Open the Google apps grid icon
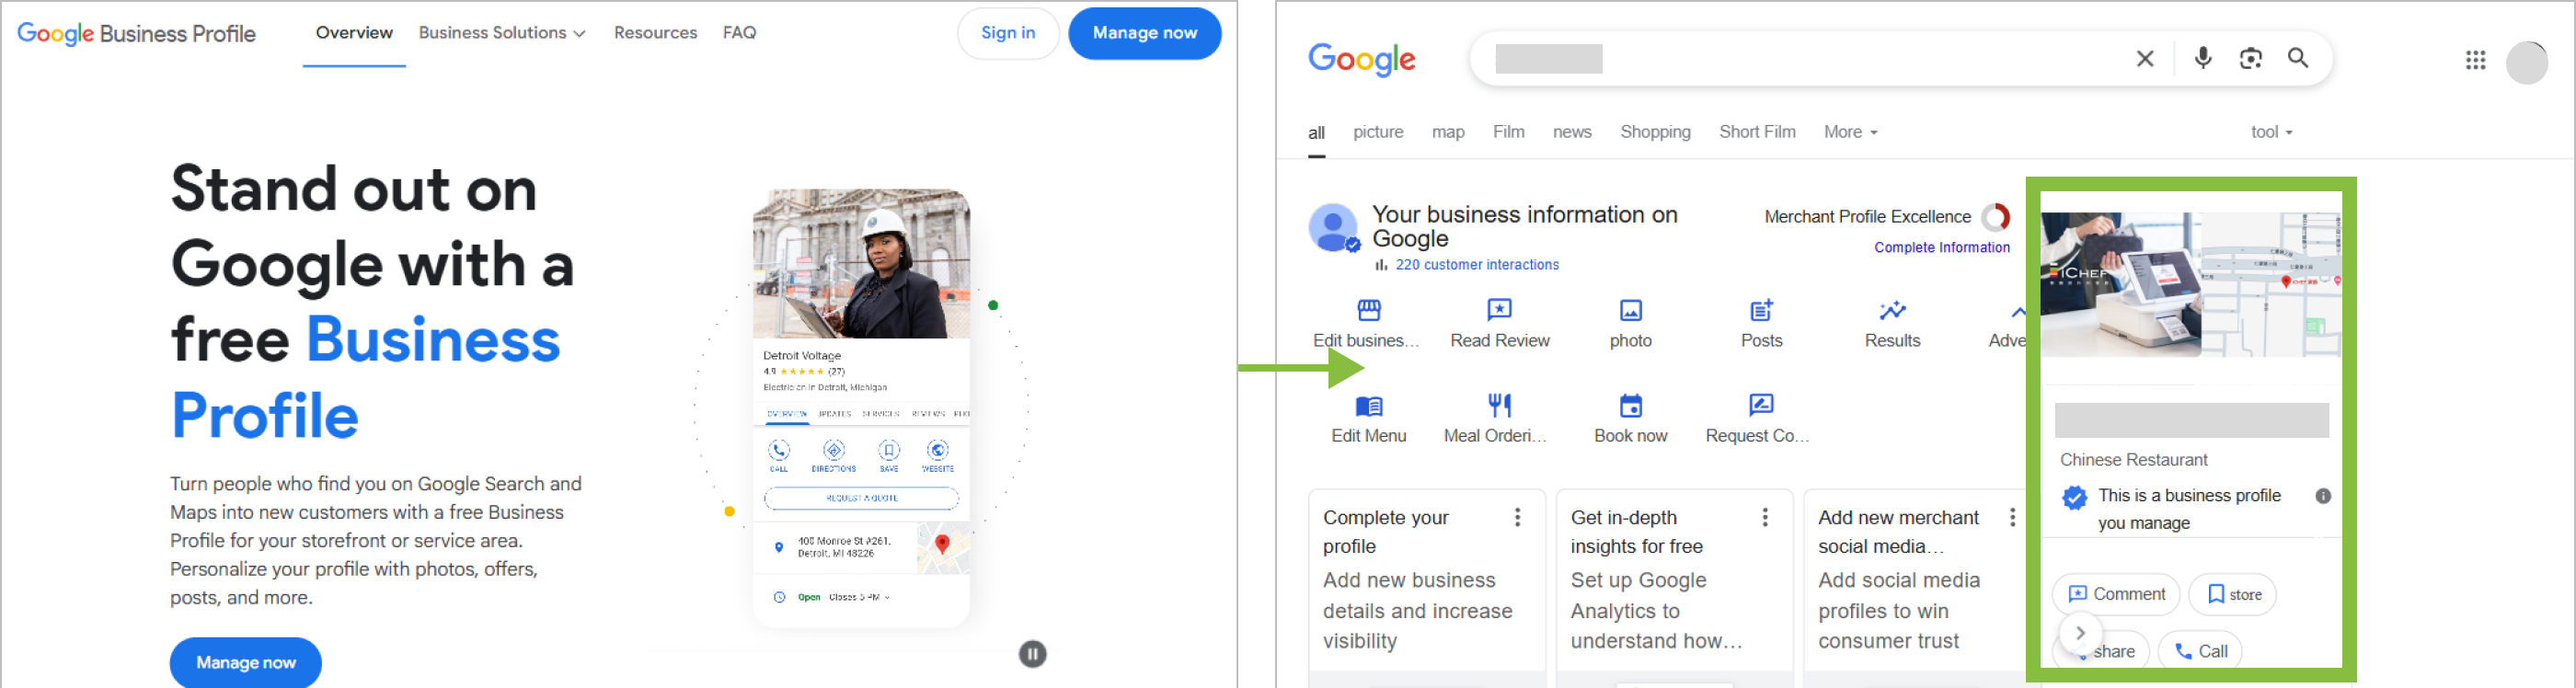 coord(2475,61)
